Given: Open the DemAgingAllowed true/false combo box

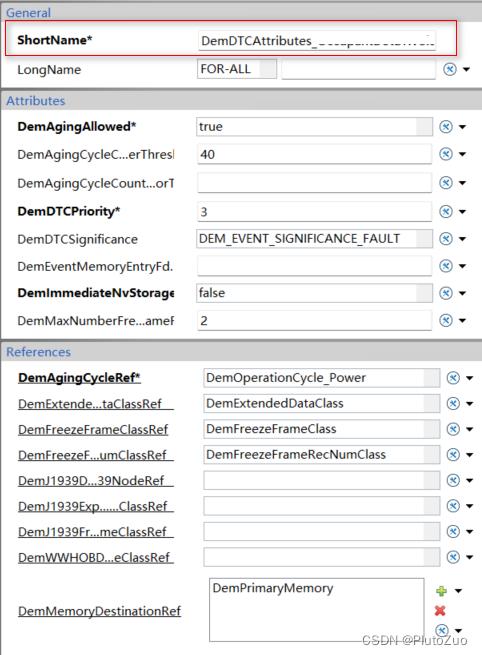Looking at the screenshot, I should (x=315, y=127).
